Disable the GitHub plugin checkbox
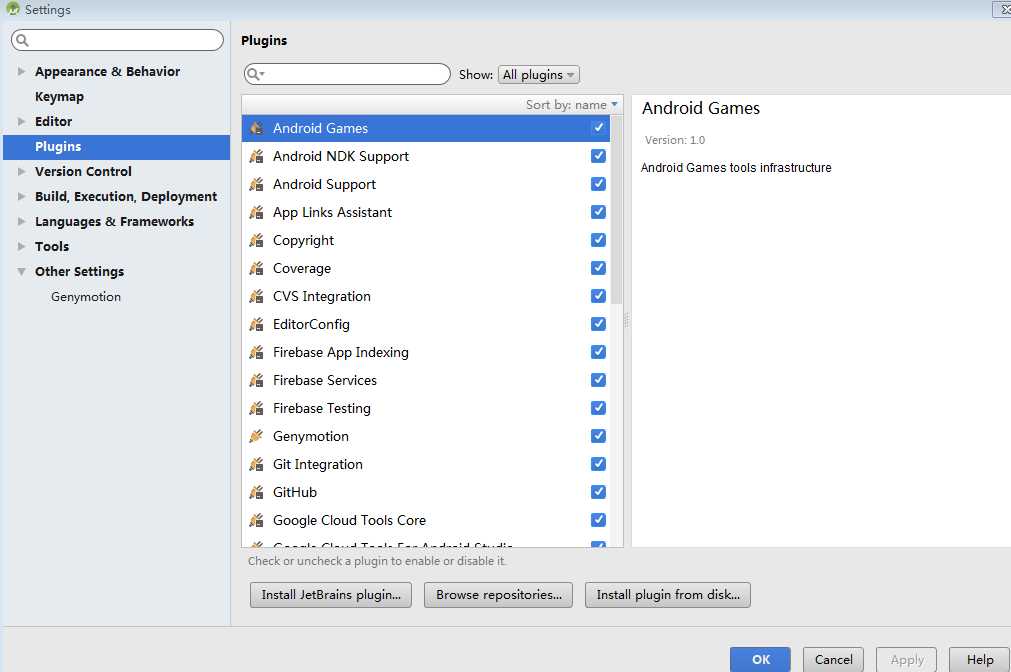Image resolution: width=1011 pixels, height=672 pixels. click(x=598, y=492)
